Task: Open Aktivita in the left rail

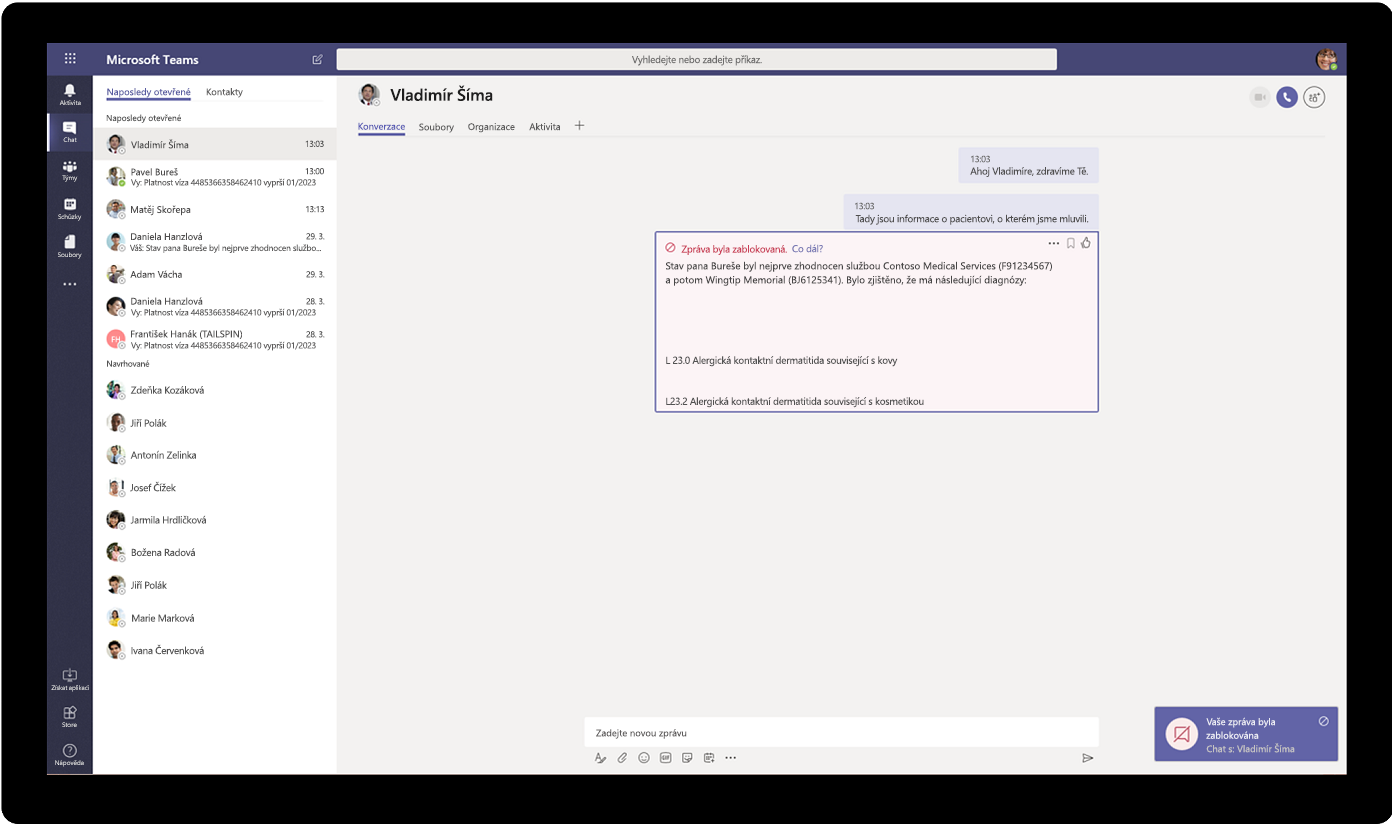Action: 70,95
